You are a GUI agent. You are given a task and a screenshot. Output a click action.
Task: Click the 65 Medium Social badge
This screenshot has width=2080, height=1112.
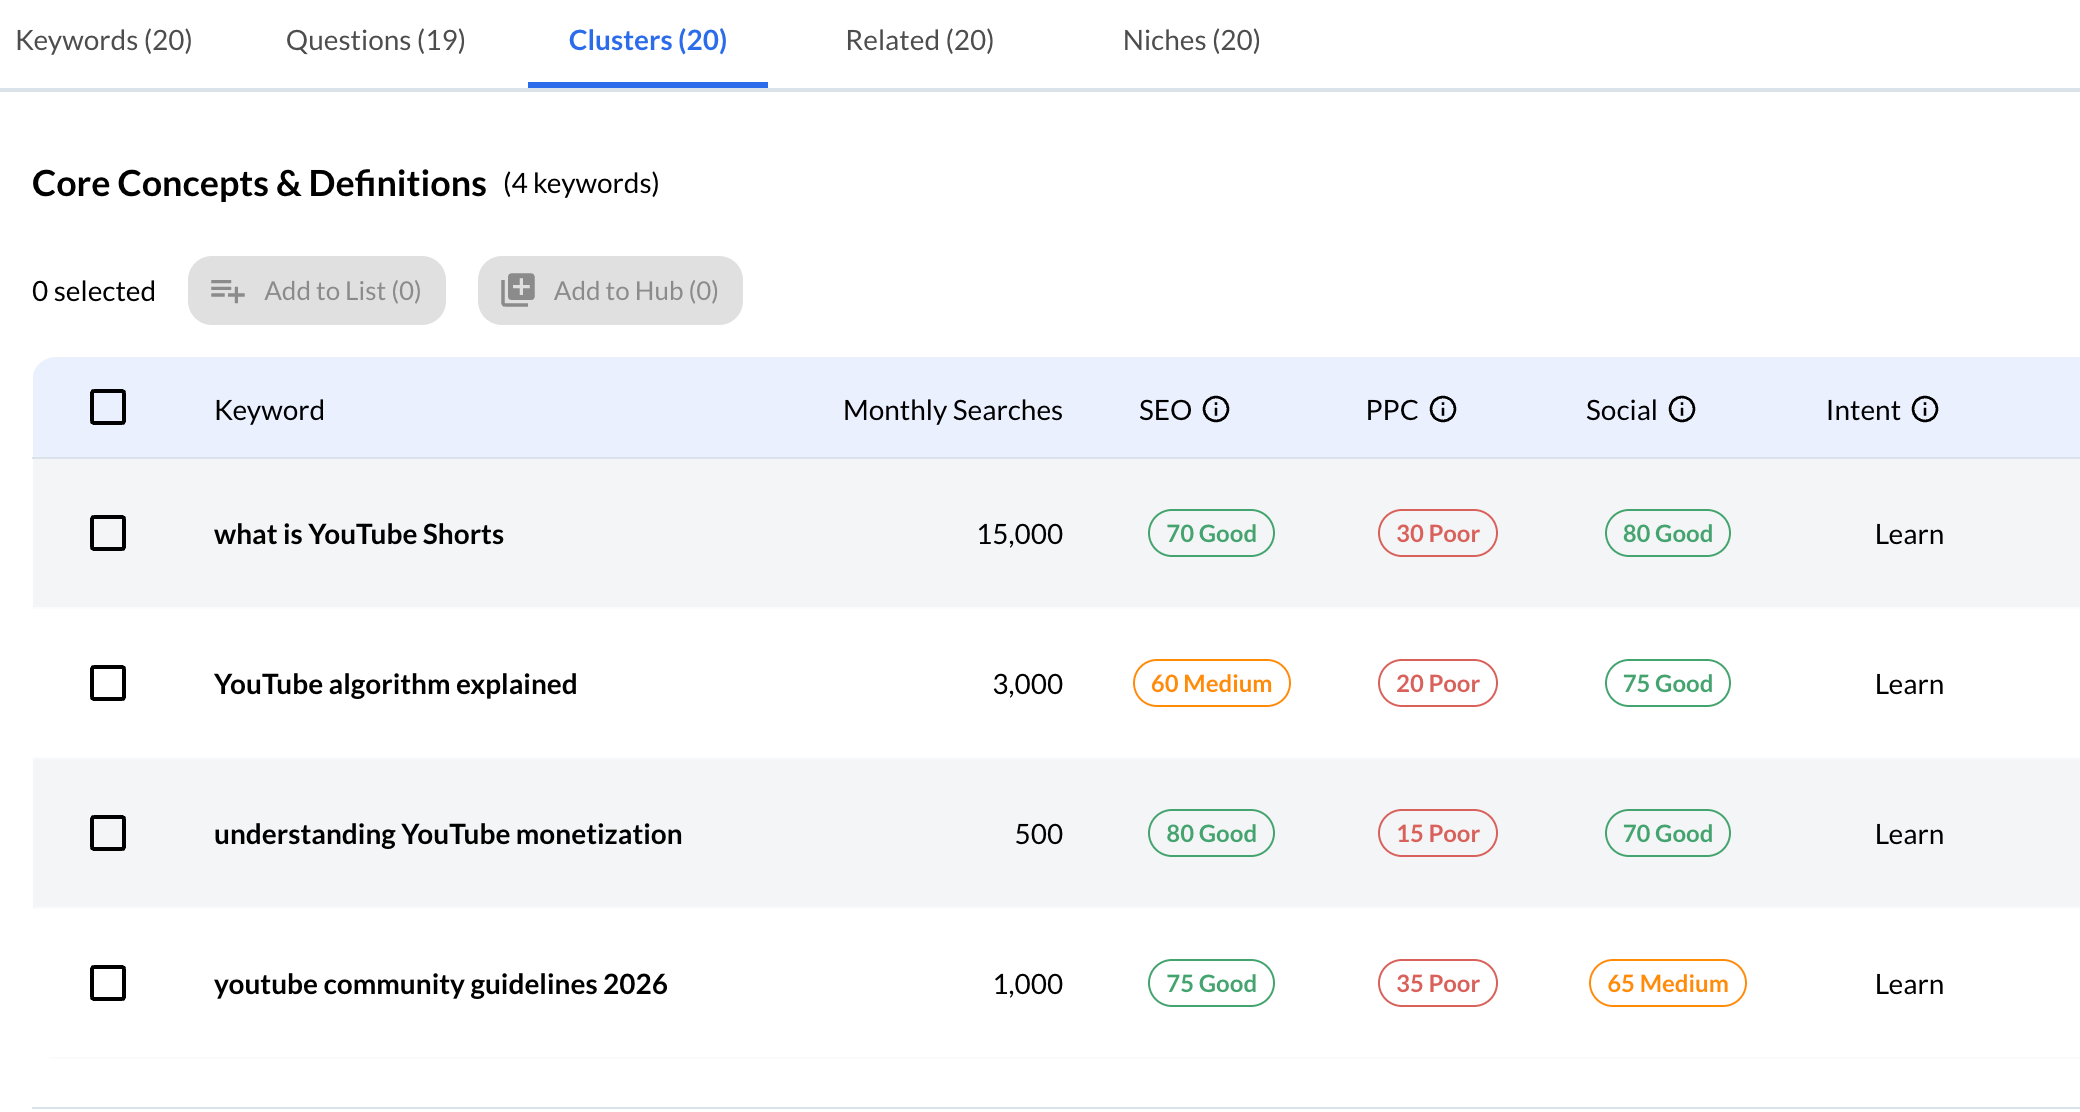1667,984
